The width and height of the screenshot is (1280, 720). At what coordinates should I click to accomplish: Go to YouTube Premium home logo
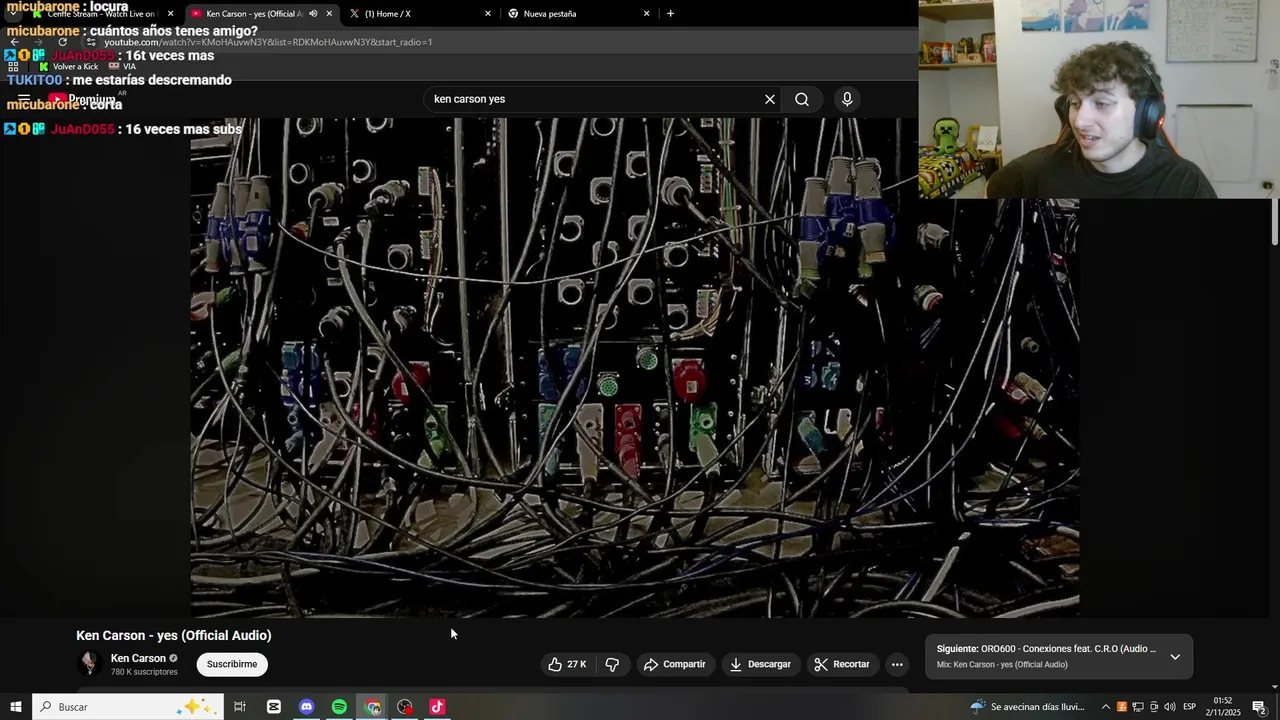click(84, 99)
